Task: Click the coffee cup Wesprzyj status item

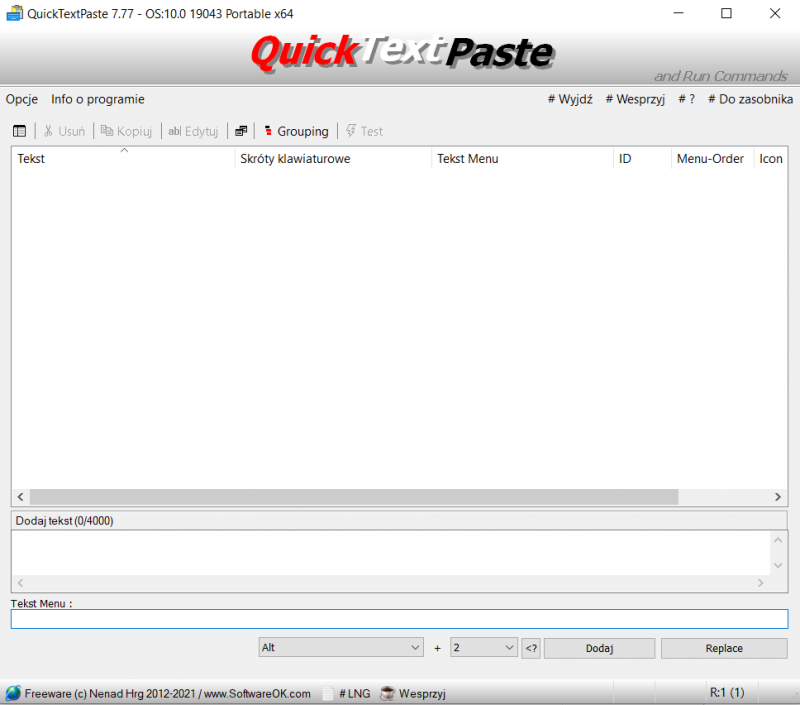Action: [x=412, y=693]
